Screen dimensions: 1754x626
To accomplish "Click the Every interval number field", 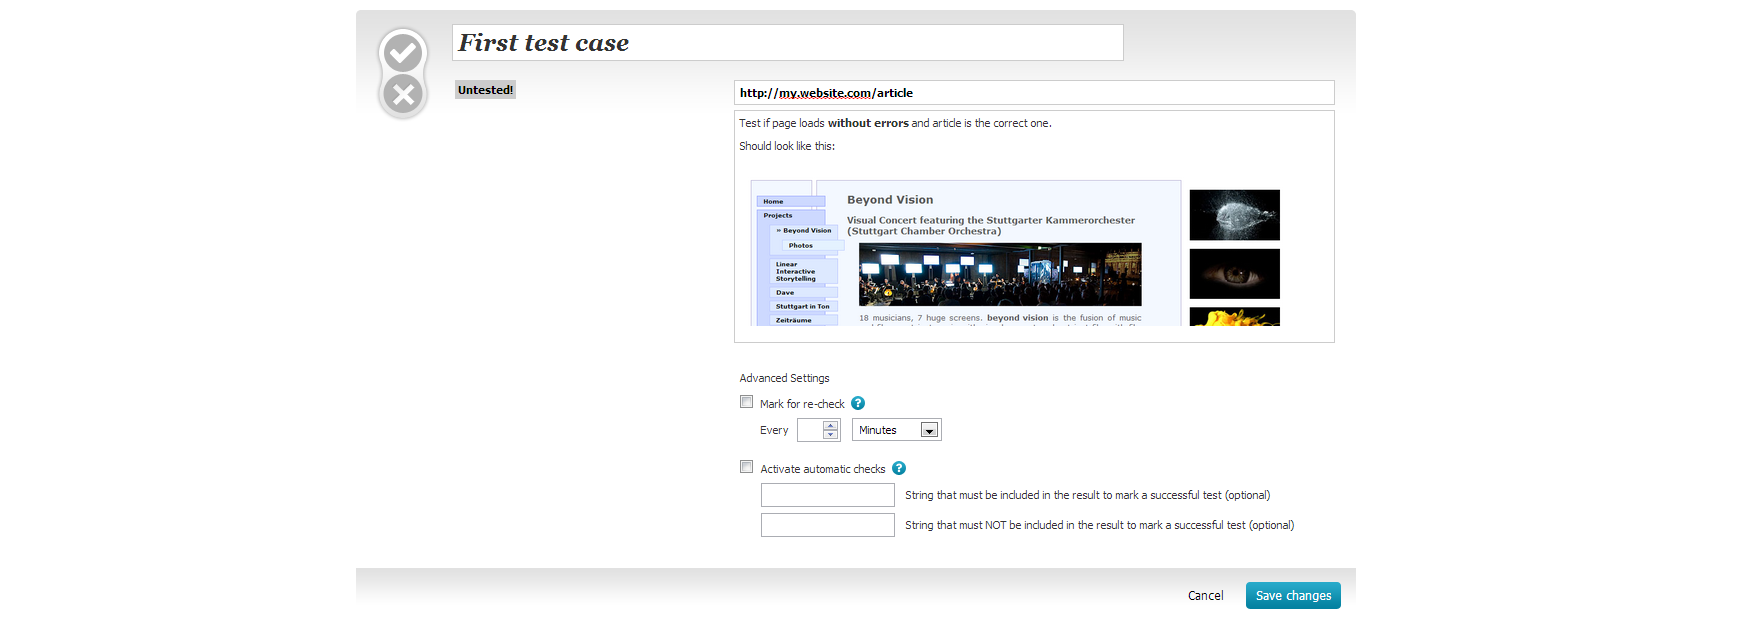I will tap(811, 430).
